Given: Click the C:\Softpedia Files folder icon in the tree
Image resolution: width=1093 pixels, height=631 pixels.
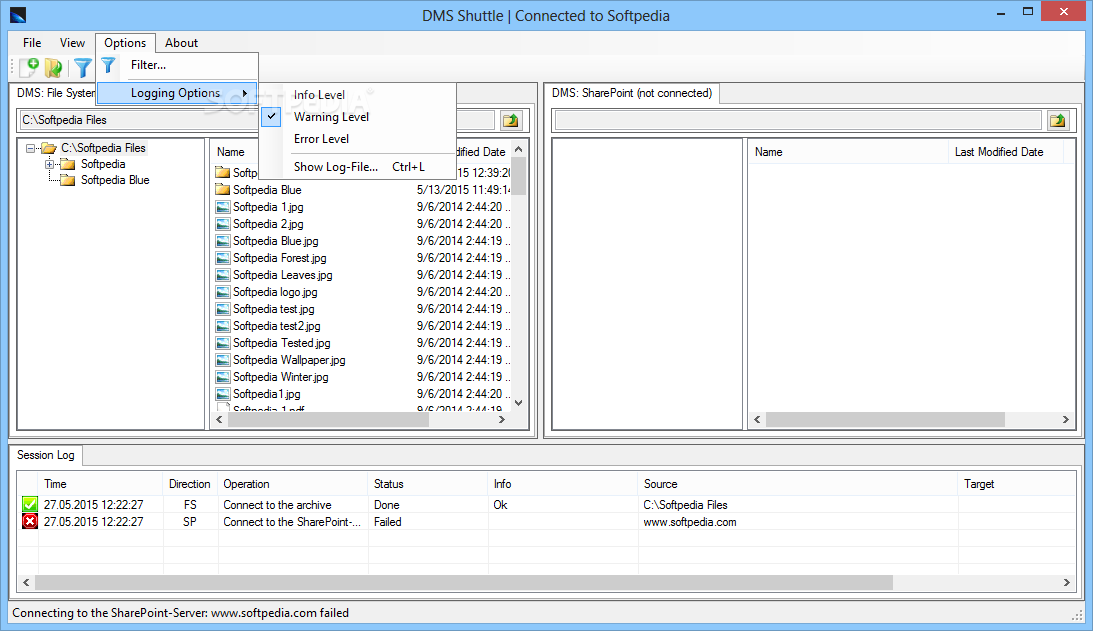Looking at the screenshot, I should (x=49, y=148).
